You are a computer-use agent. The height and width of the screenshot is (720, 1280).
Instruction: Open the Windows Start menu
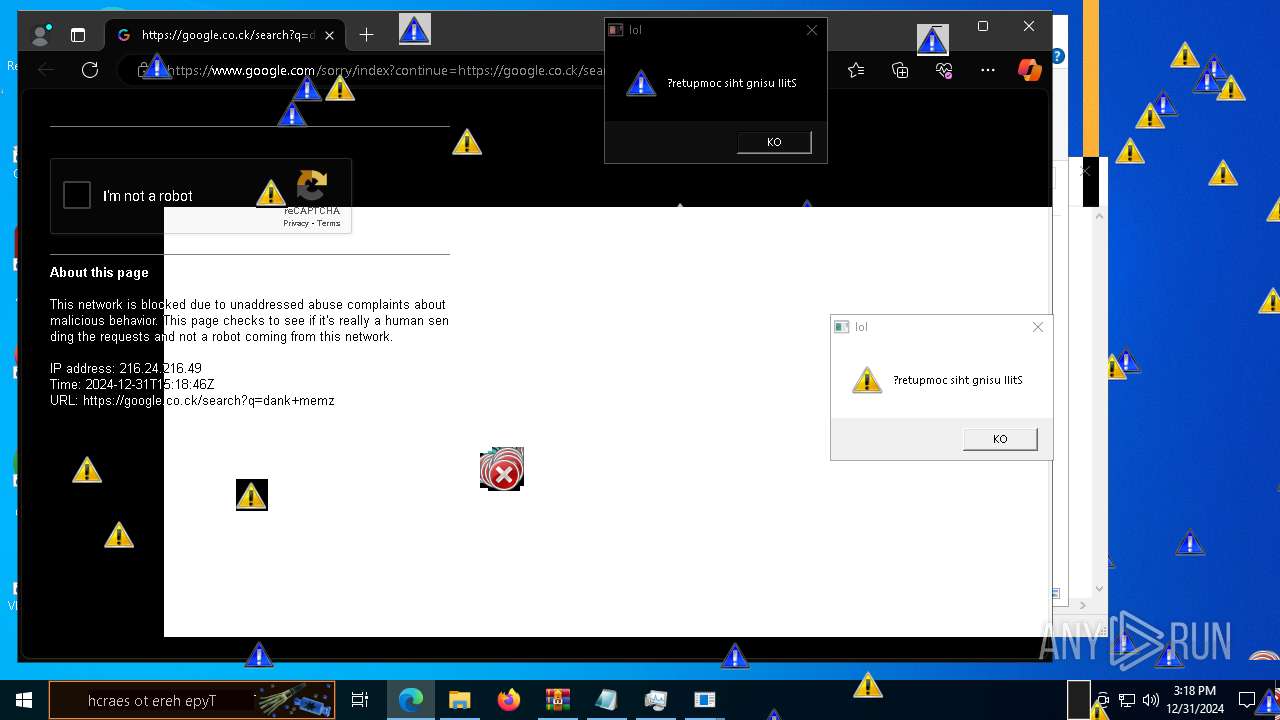(x=24, y=700)
